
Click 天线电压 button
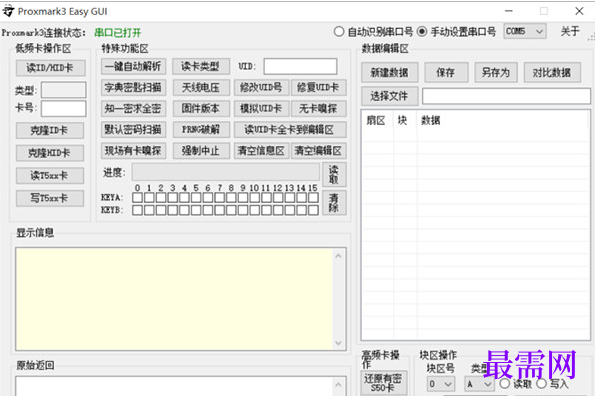click(201, 88)
